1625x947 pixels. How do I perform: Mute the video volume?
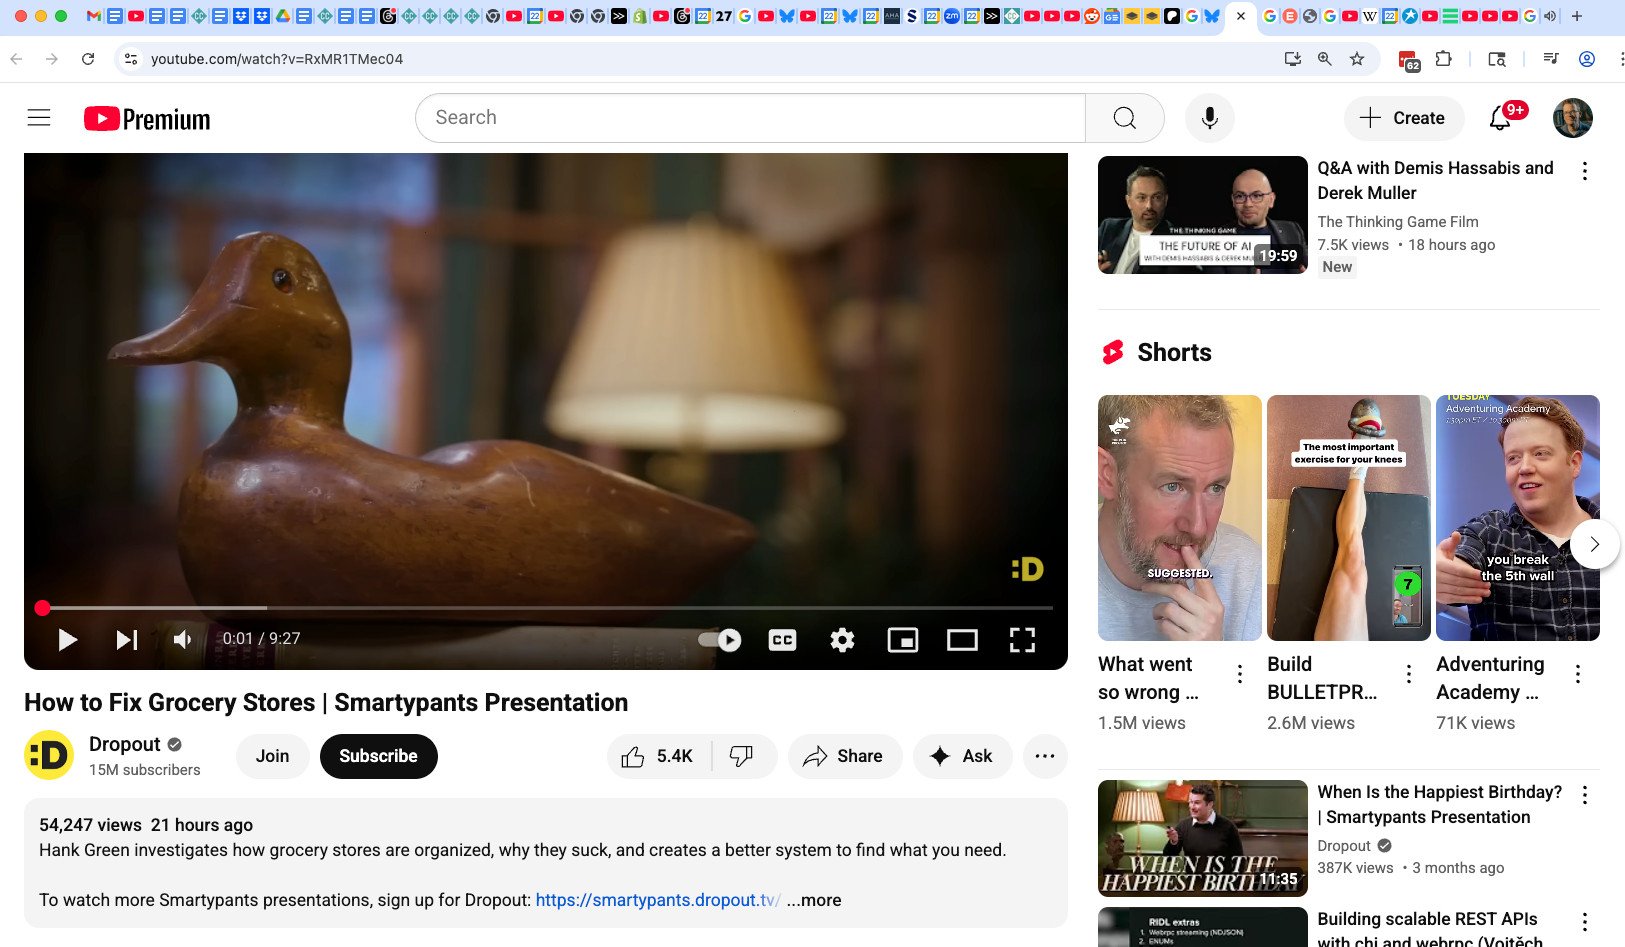(x=183, y=640)
